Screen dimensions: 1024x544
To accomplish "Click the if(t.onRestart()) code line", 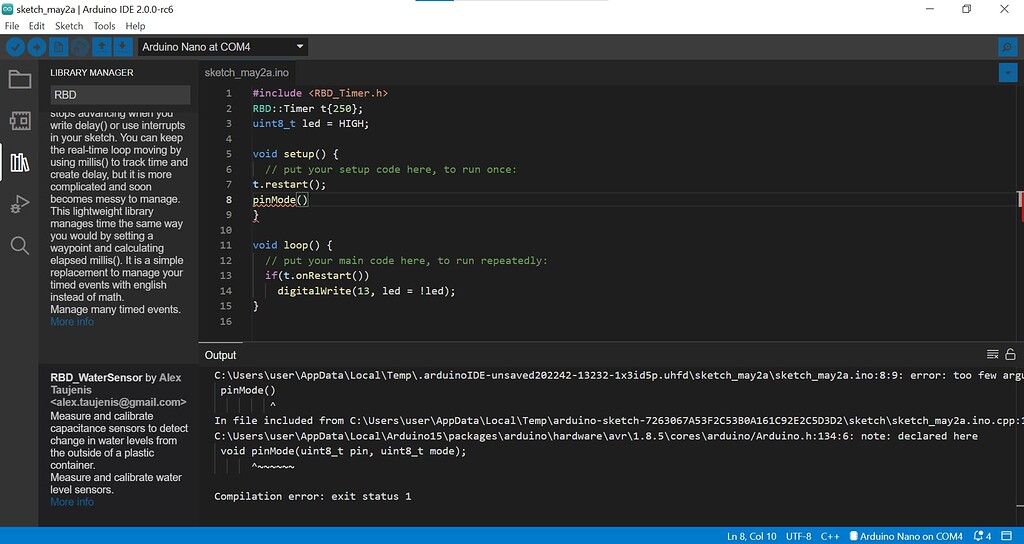I will (317, 276).
